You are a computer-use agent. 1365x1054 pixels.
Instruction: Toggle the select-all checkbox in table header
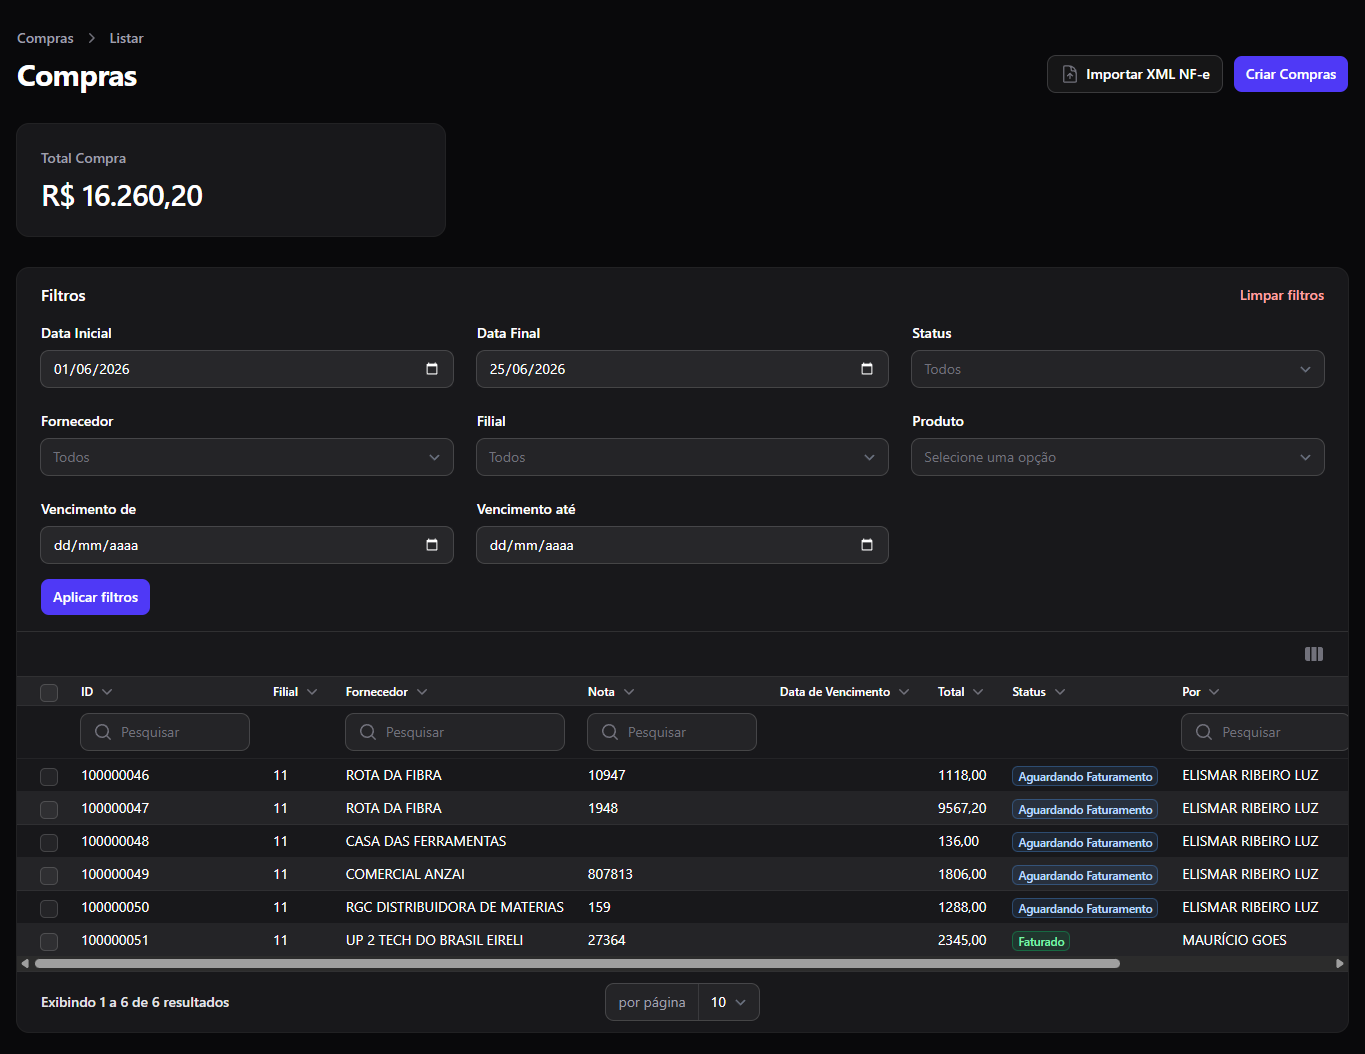[49, 692]
